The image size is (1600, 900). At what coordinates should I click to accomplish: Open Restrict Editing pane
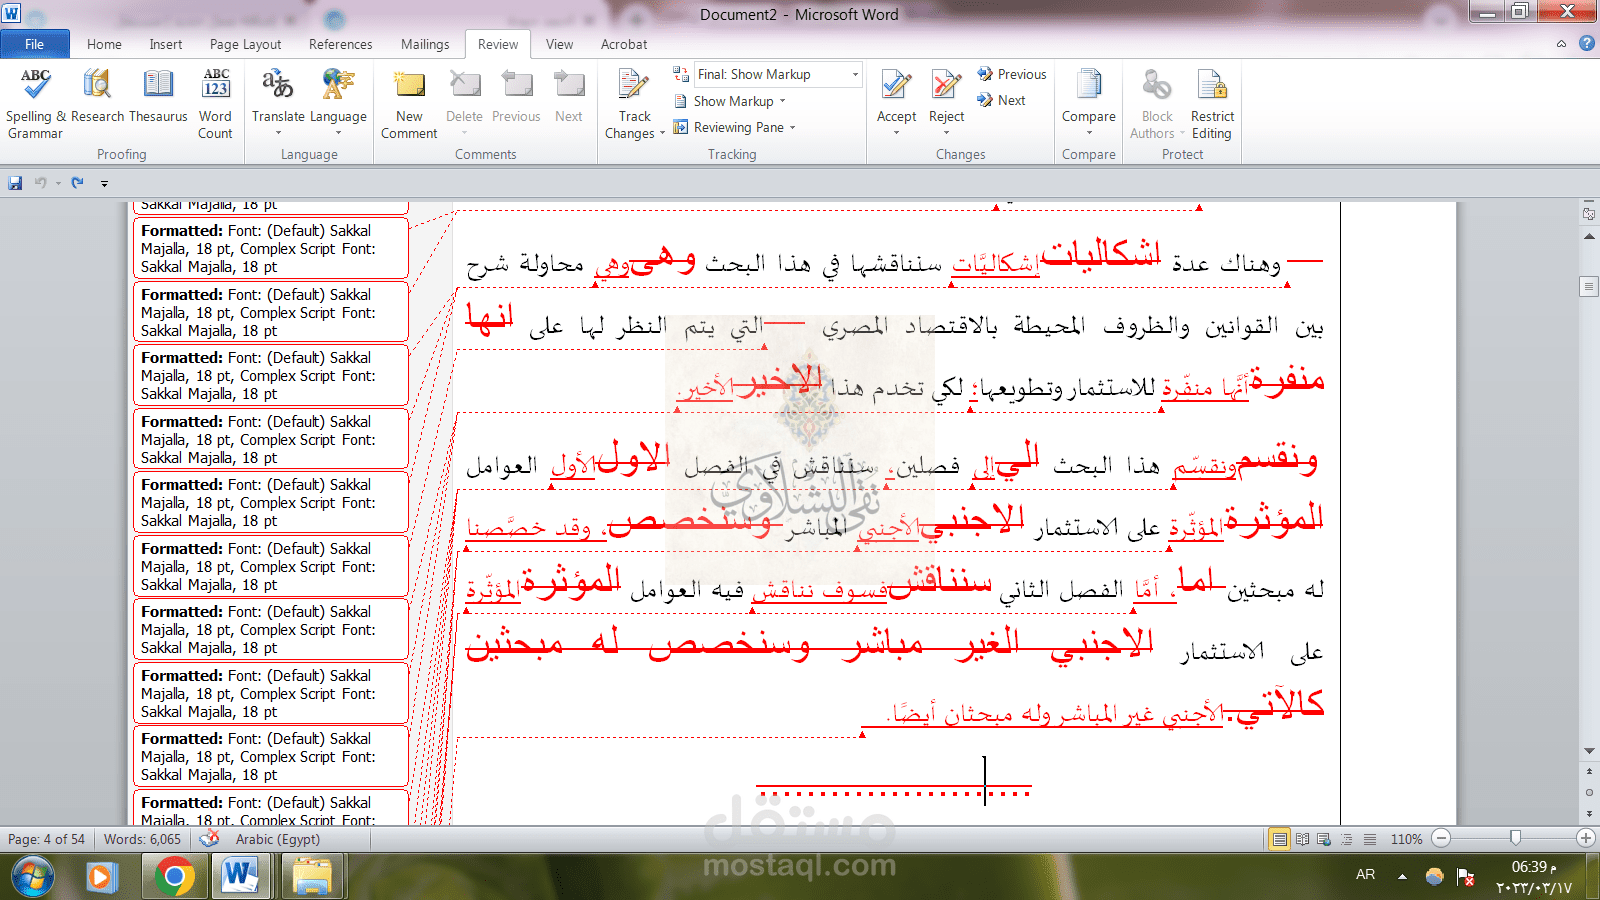pyautogui.click(x=1212, y=104)
